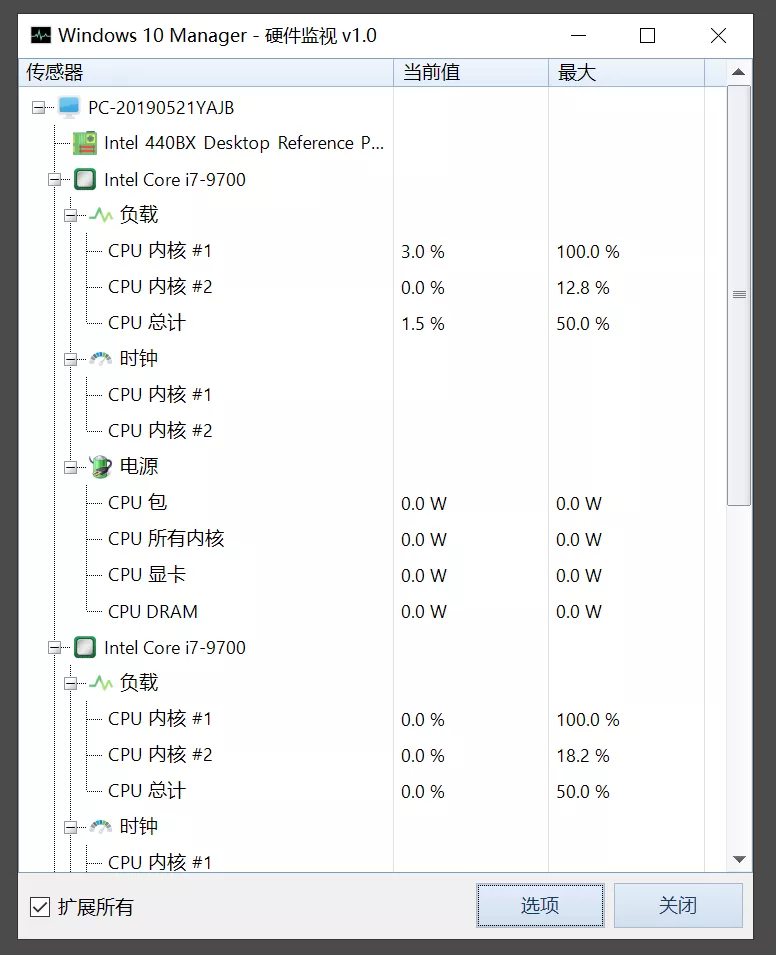Click the second Intel Core i7-9700 chip icon
The height and width of the screenshot is (955, 776).
click(85, 647)
